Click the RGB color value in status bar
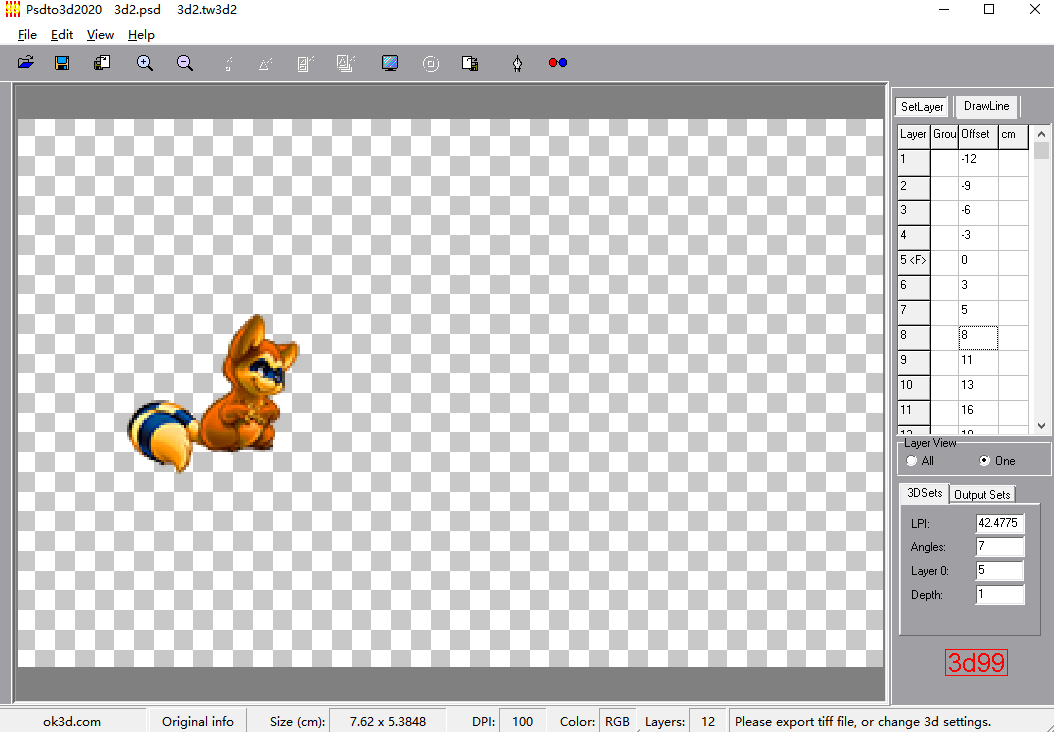This screenshot has height=732, width=1054. [x=617, y=721]
